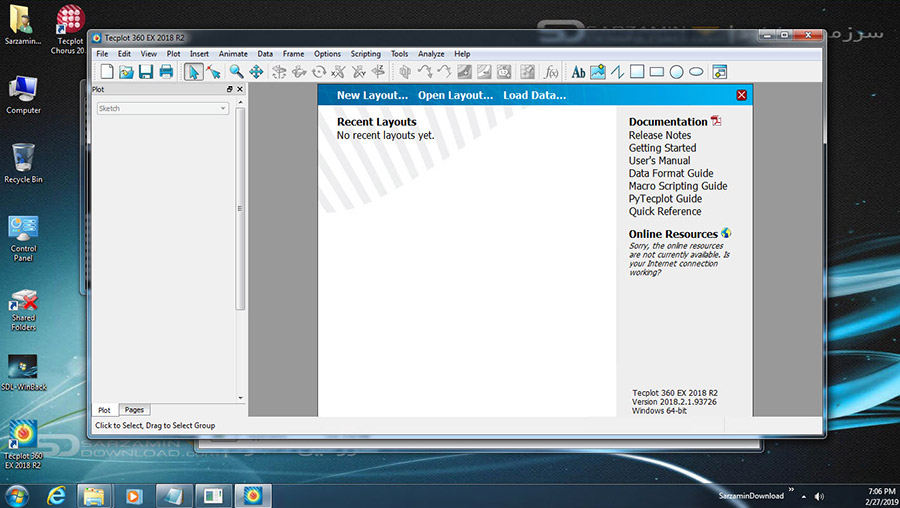
Task: Select the square shape tool
Action: (637, 72)
